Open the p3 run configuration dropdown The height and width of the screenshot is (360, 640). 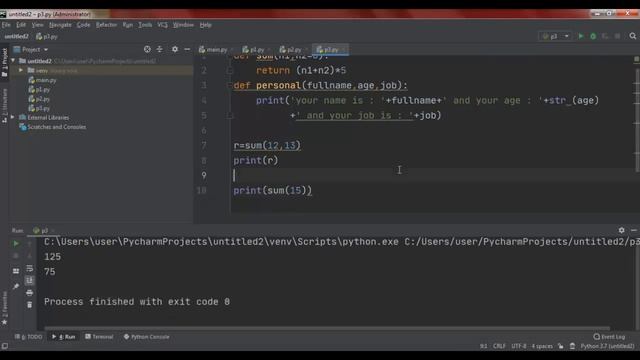click(556, 36)
